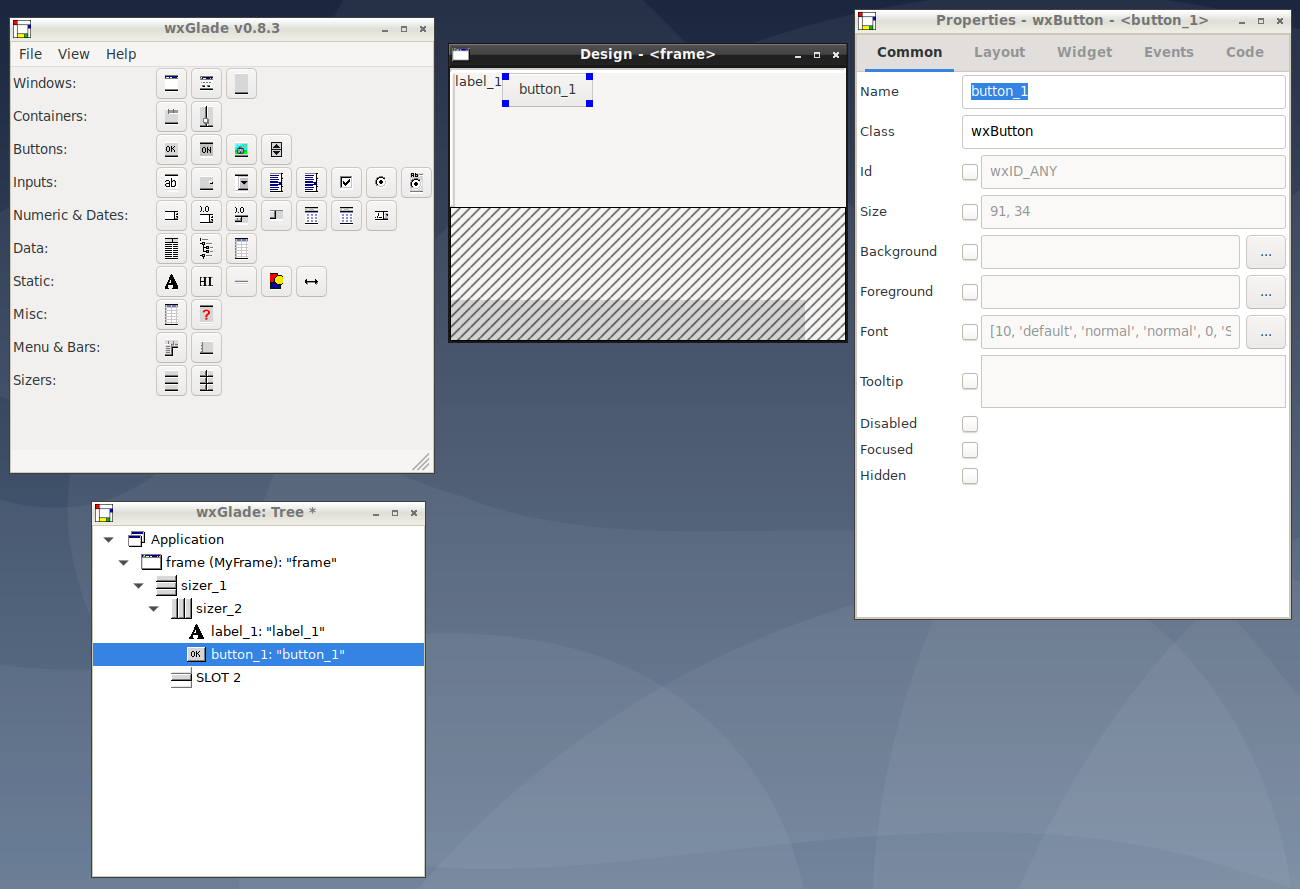Enable the Font property checkbox
Viewport: 1300px width, 889px height.
pos(970,332)
